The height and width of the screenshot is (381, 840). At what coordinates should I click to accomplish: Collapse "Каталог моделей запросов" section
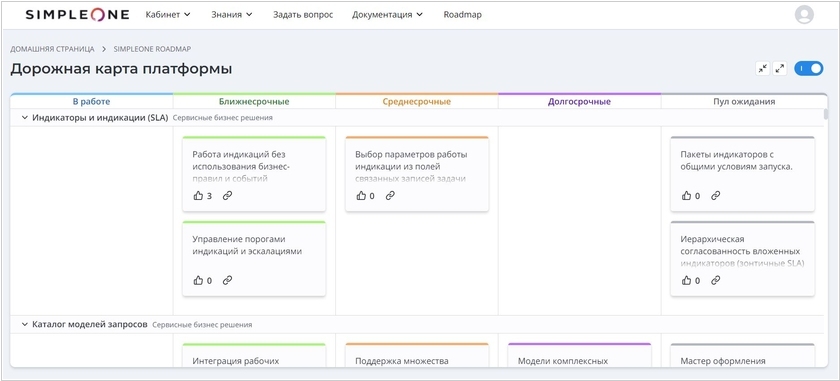click(x=25, y=324)
